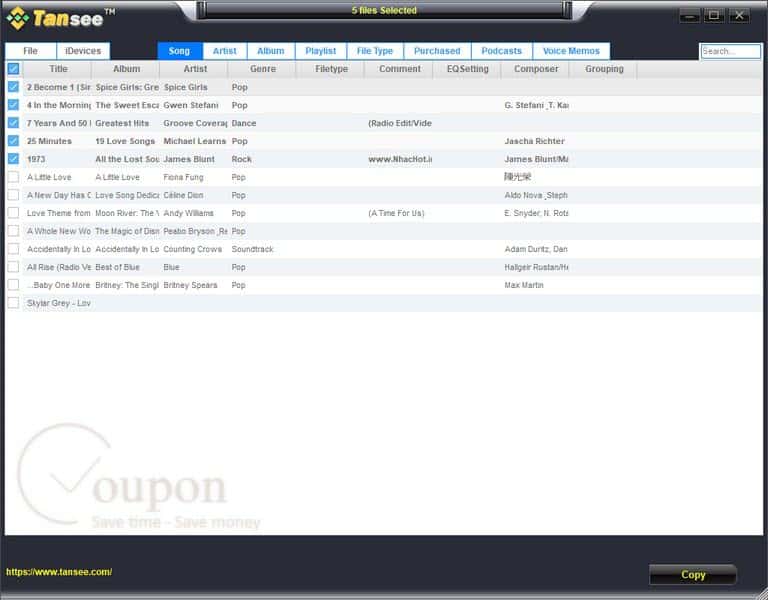
Task: Check the Love Theme from song checkbox
Action: point(13,213)
